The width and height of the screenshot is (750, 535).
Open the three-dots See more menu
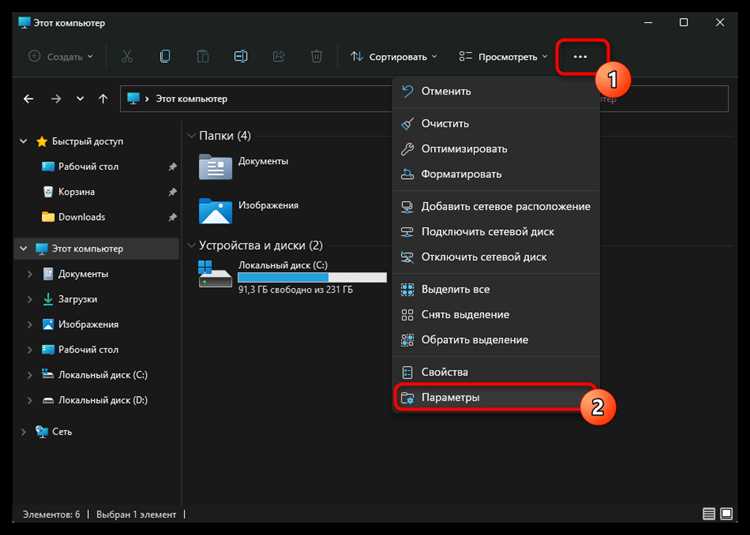[x=580, y=56]
